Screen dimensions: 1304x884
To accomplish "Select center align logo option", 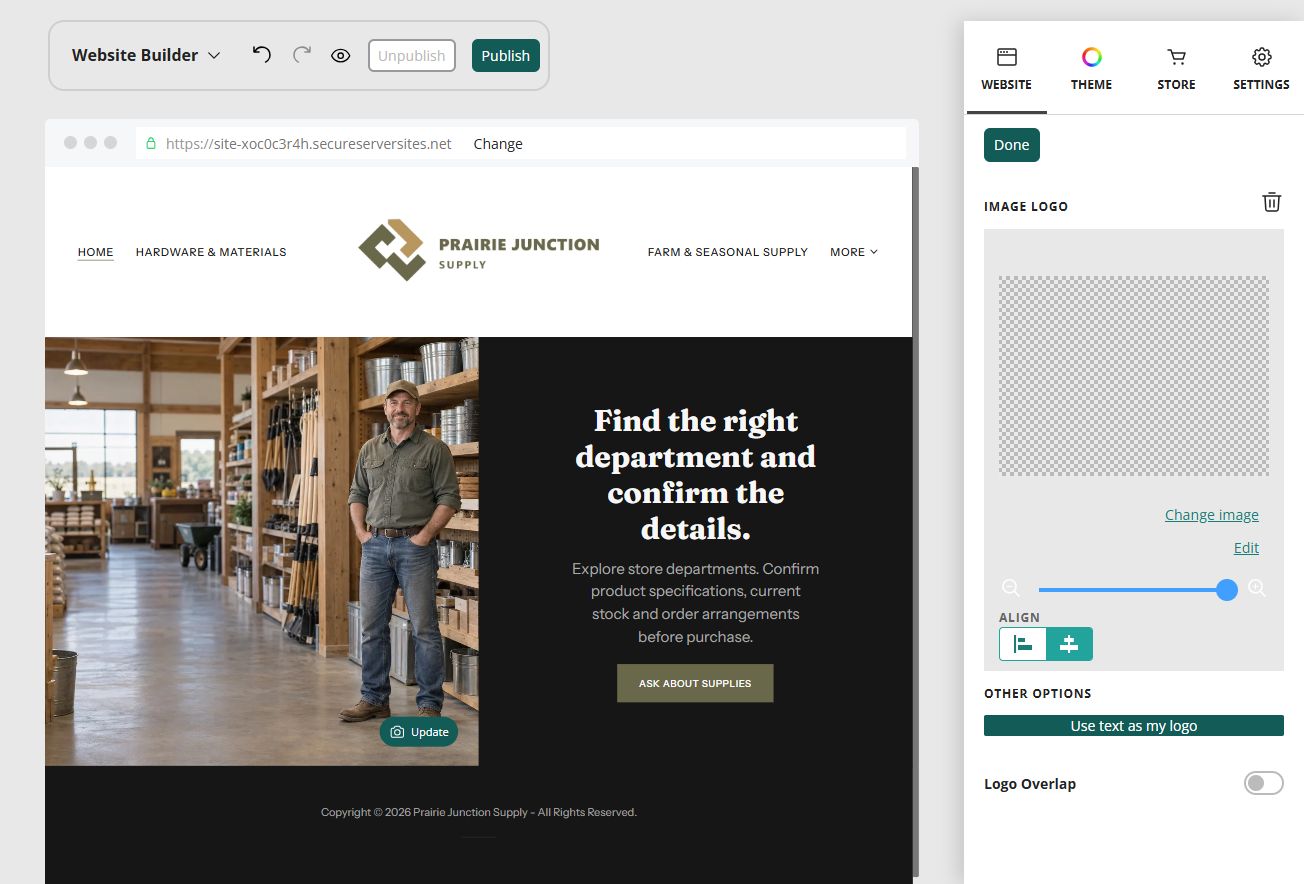I will coord(1069,644).
